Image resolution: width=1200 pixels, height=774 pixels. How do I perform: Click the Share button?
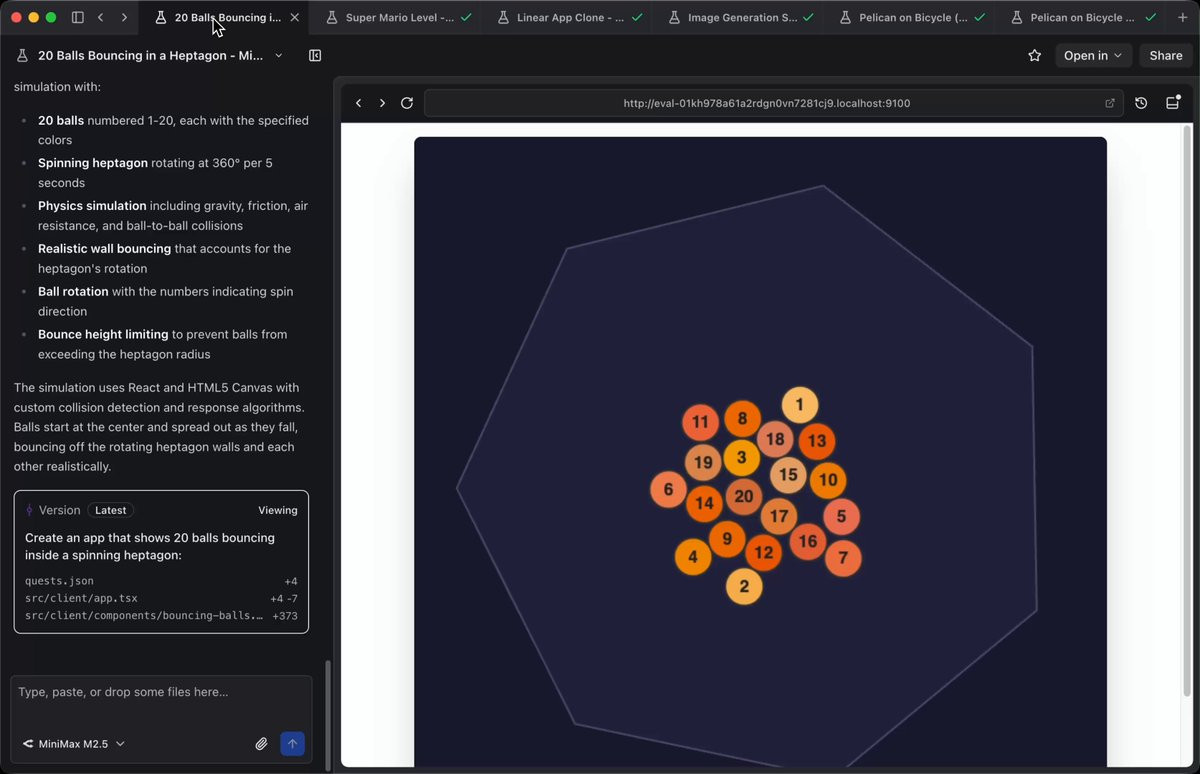point(1166,56)
